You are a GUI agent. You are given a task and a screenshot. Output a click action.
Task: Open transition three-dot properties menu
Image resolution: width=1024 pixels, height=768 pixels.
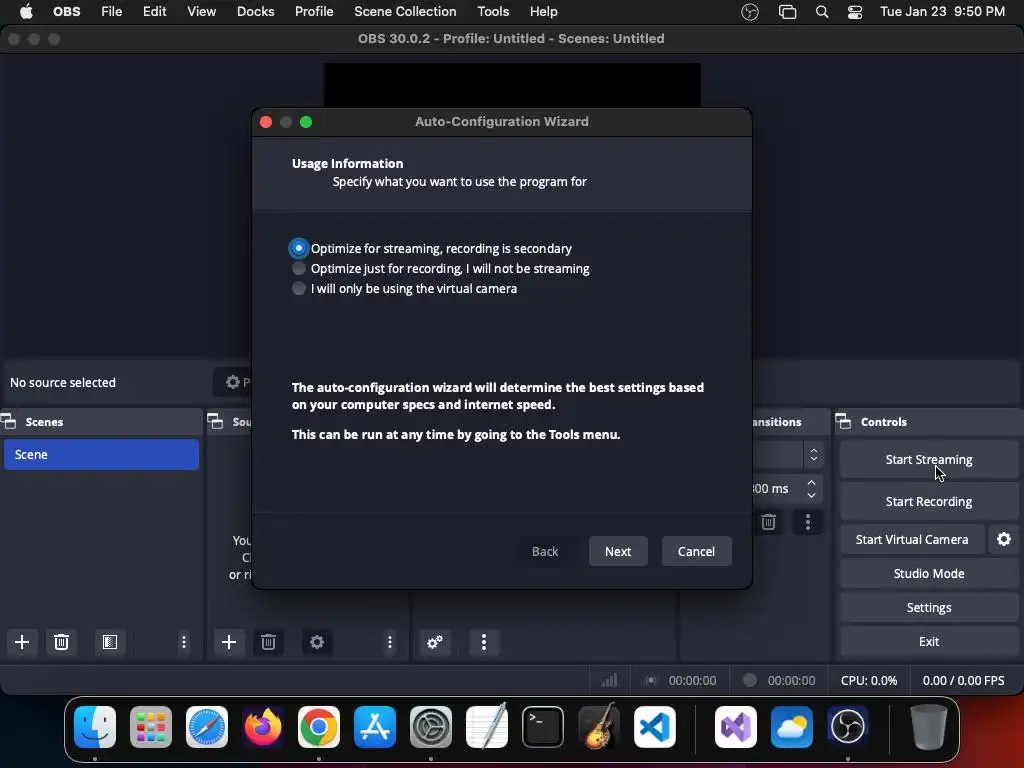[x=808, y=522]
